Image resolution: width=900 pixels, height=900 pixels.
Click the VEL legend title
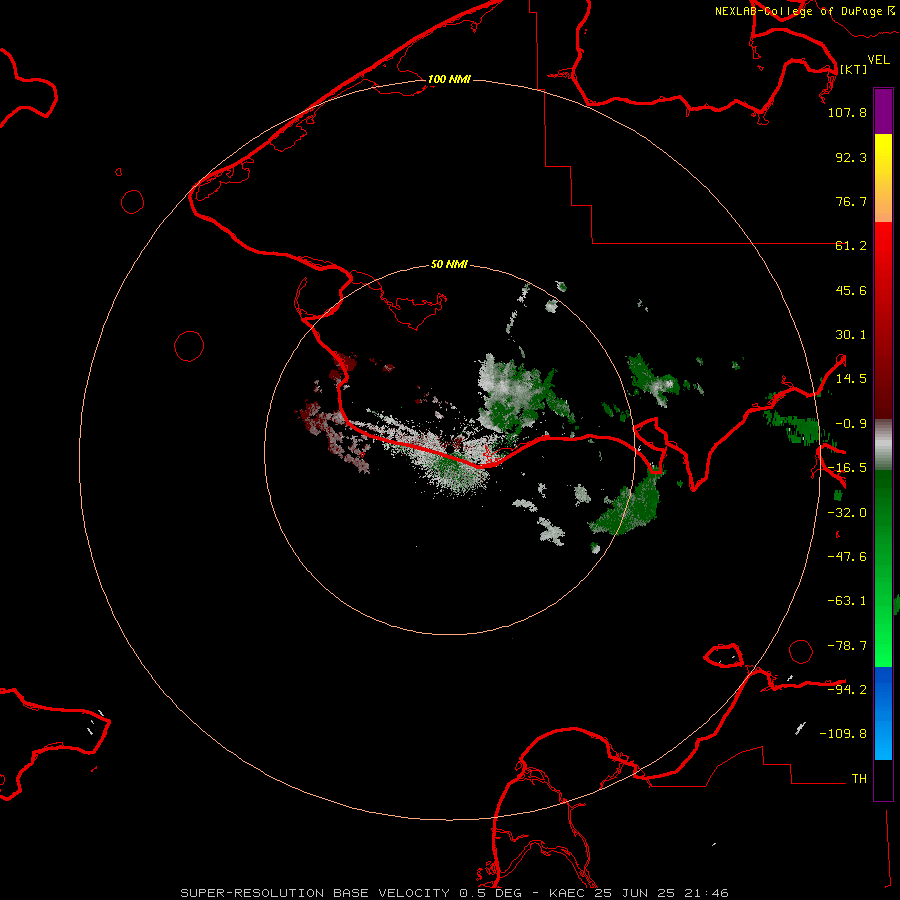coord(879,60)
